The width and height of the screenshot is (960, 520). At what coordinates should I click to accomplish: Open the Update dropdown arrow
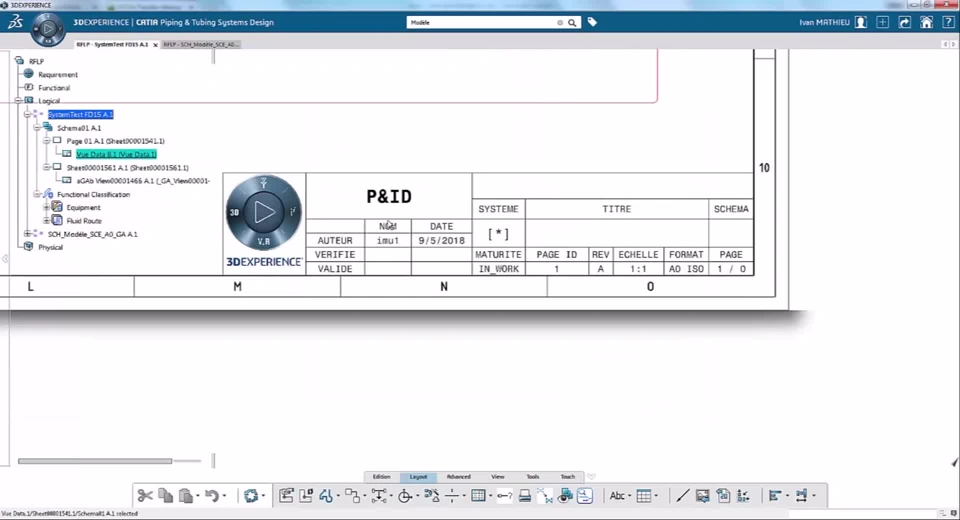point(263,496)
